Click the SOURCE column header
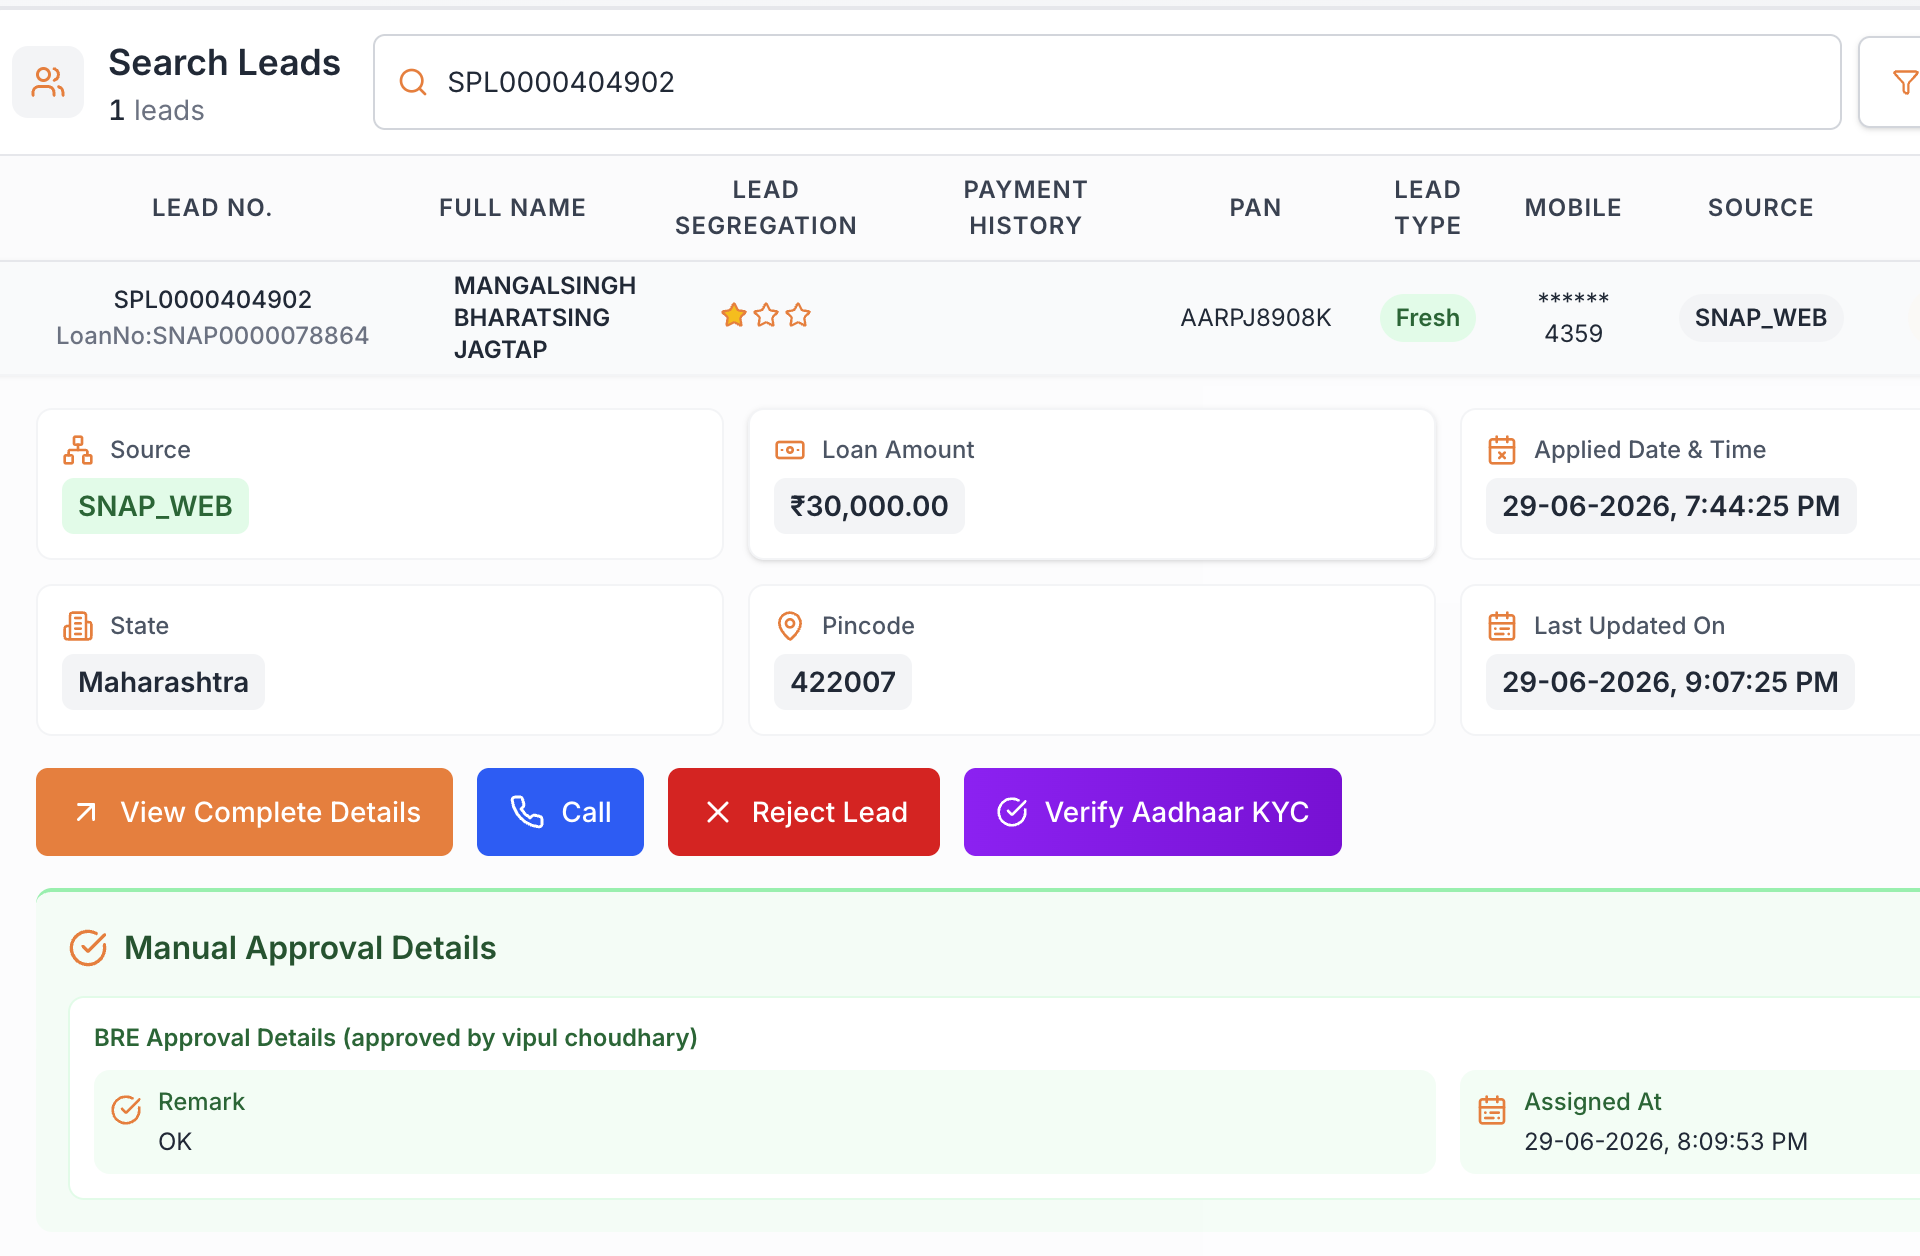The width and height of the screenshot is (1920, 1256). [x=1760, y=208]
